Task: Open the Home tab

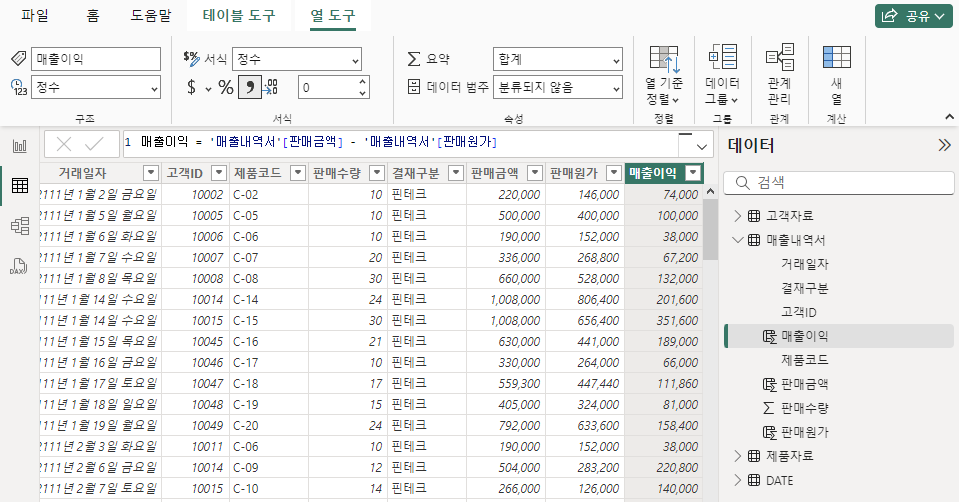Action: coord(92,16)
